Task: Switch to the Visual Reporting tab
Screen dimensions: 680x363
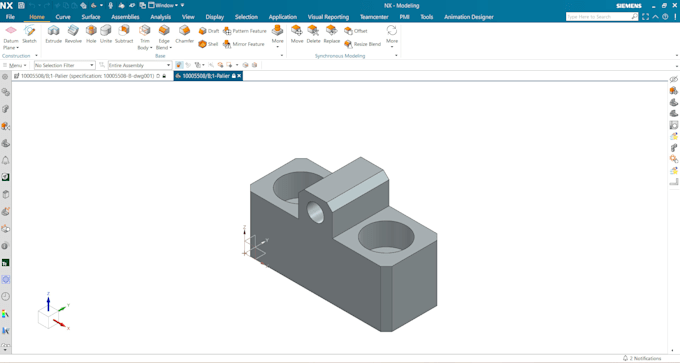Action: tap(328, 17)
